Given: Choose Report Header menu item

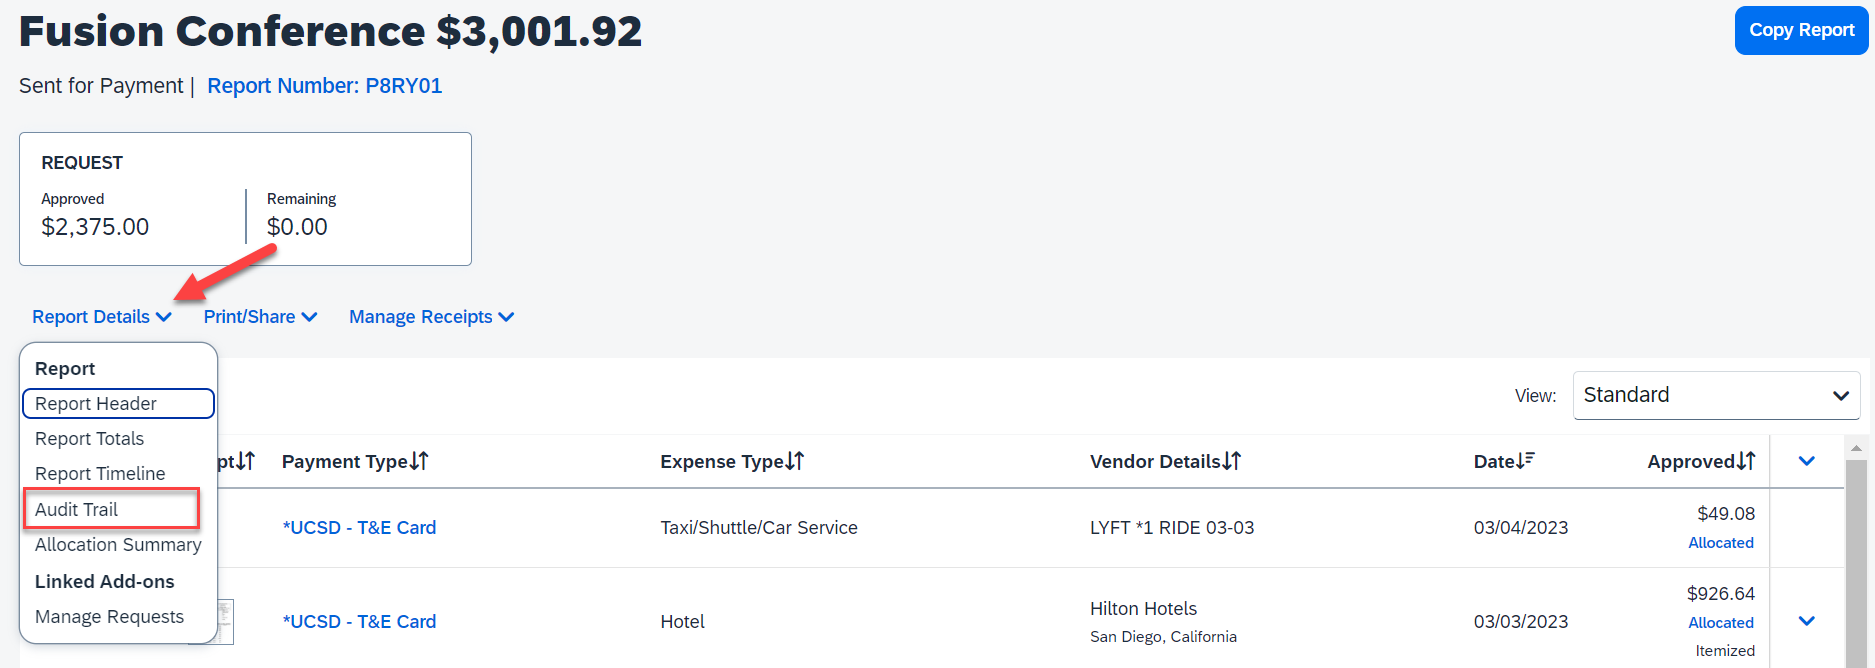Looking at the screenshot, I should click(x=96, y=404).
